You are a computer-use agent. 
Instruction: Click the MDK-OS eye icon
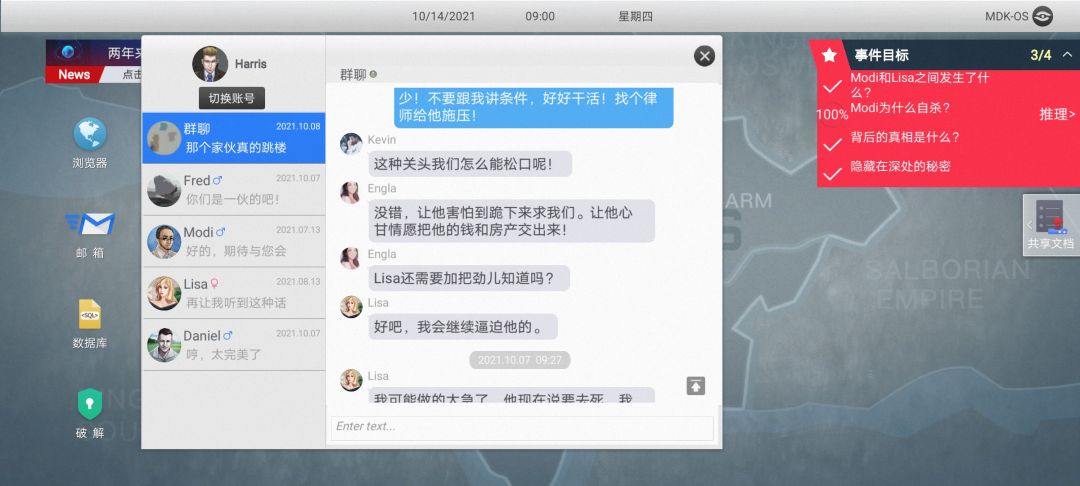[1043, 16]
